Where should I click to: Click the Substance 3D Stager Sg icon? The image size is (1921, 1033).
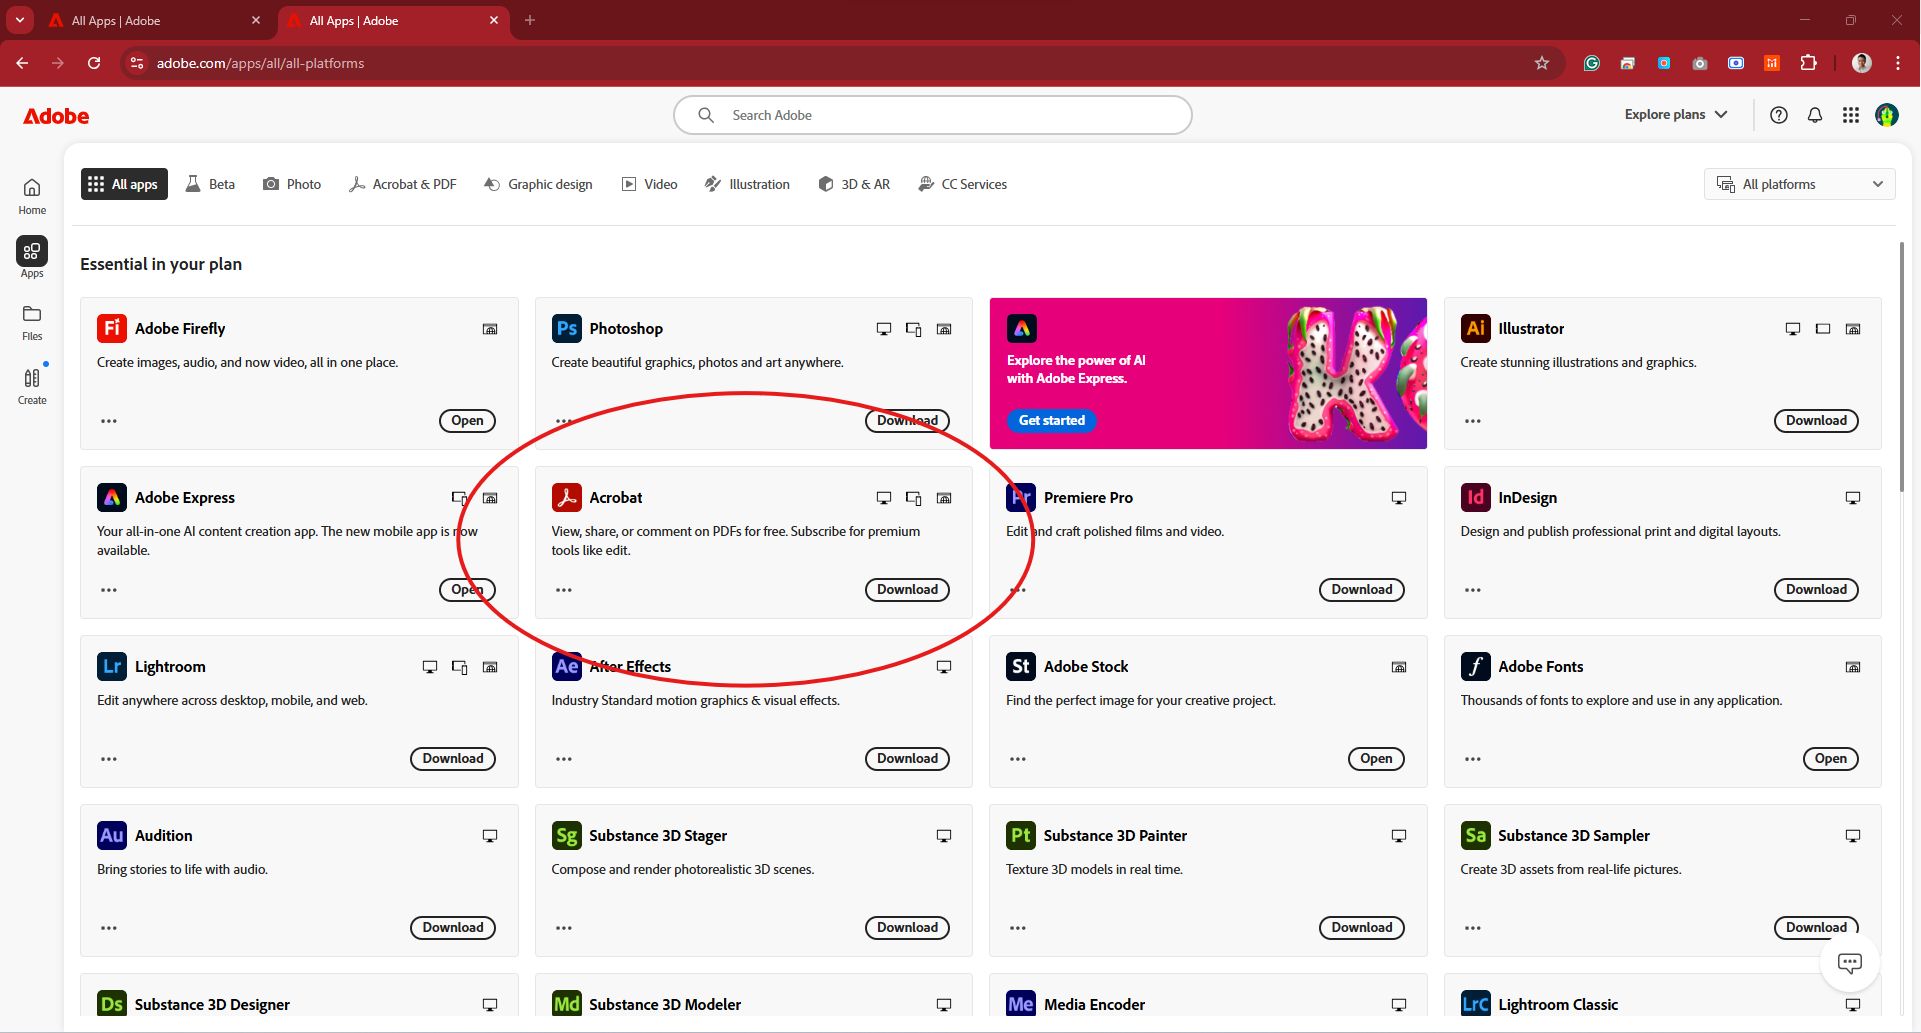tap(567, 835)
